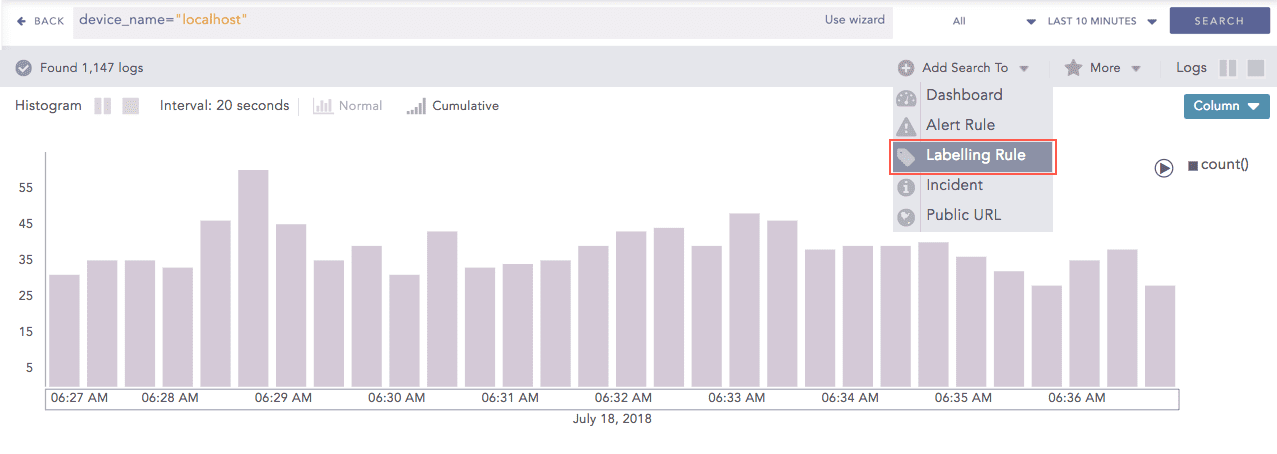Open the Use wizard link
Screen dimensions: 1277x454
pos(854,20)
